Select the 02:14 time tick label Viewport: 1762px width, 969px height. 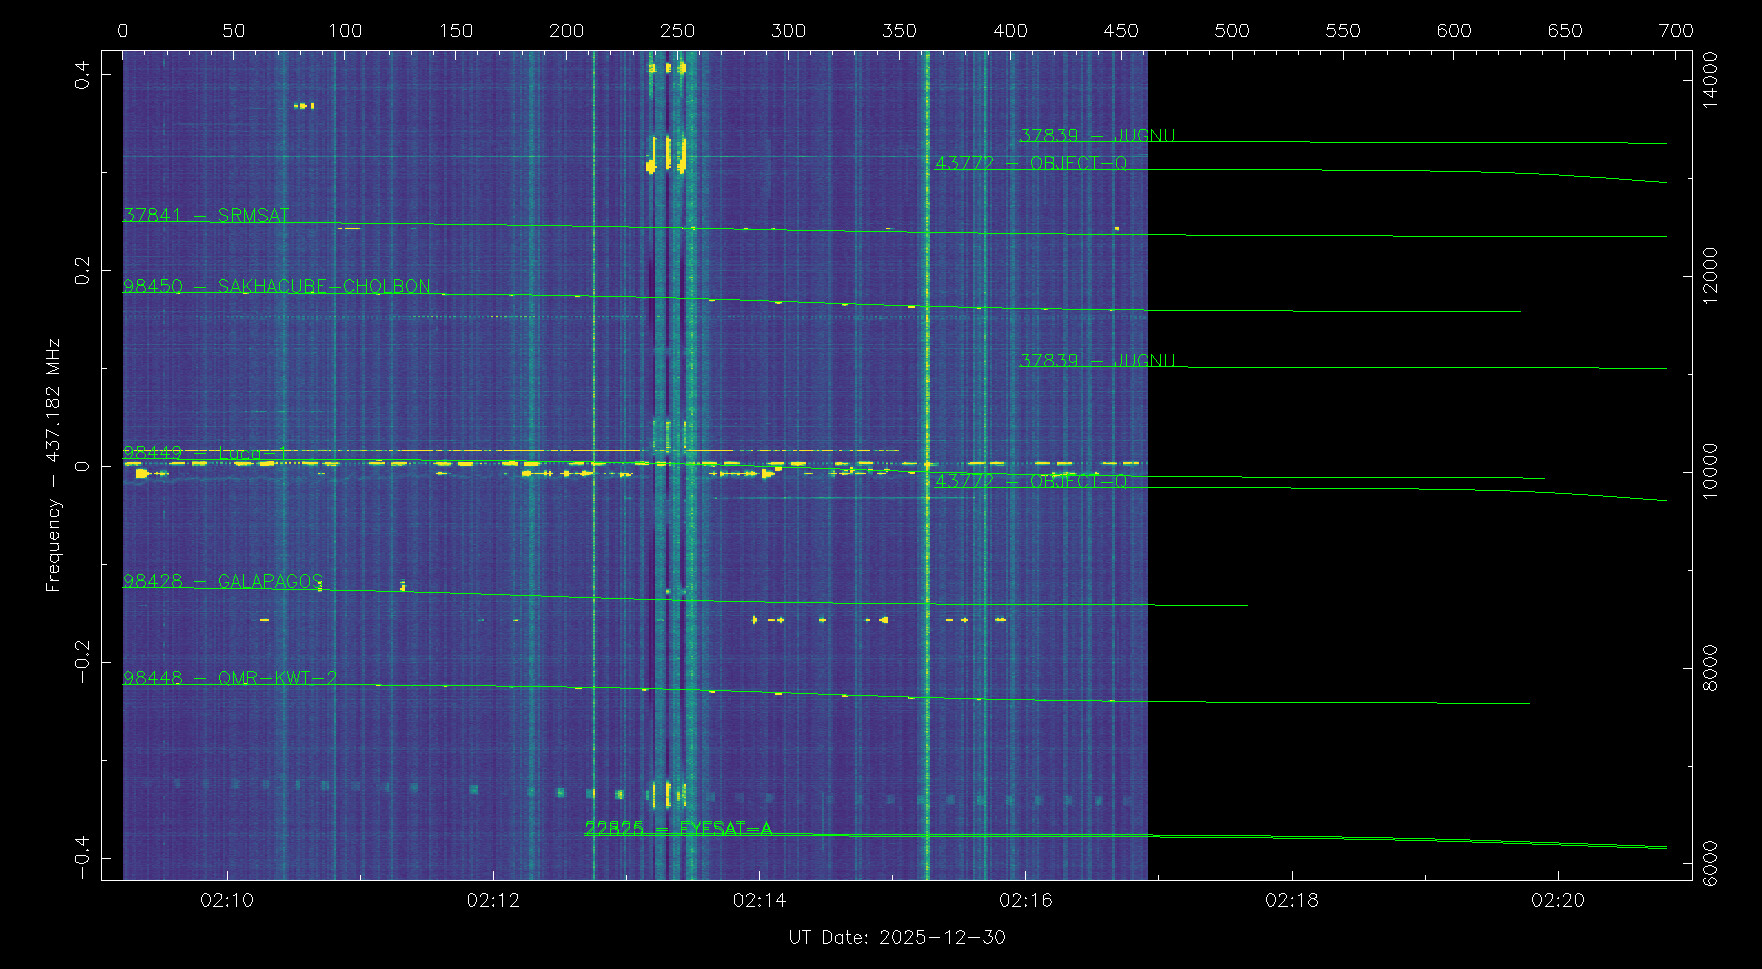pyautogui.click(x=759, y=900)
